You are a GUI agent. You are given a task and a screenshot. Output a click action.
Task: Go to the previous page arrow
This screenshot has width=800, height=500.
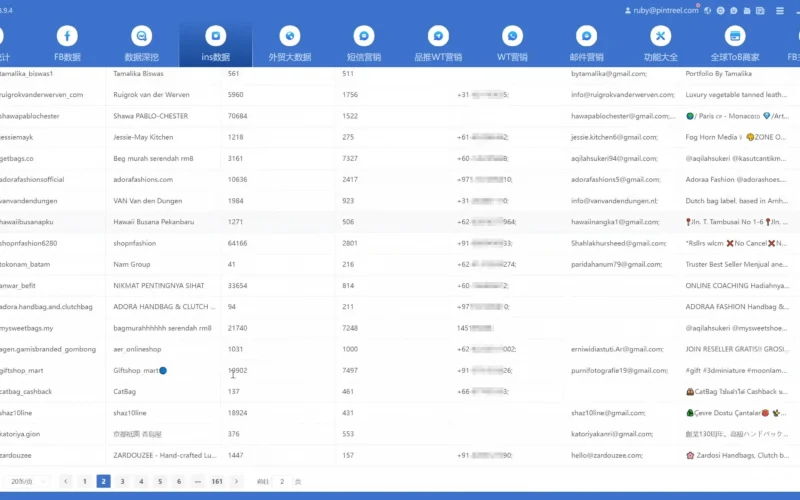[x=66, y=481]
